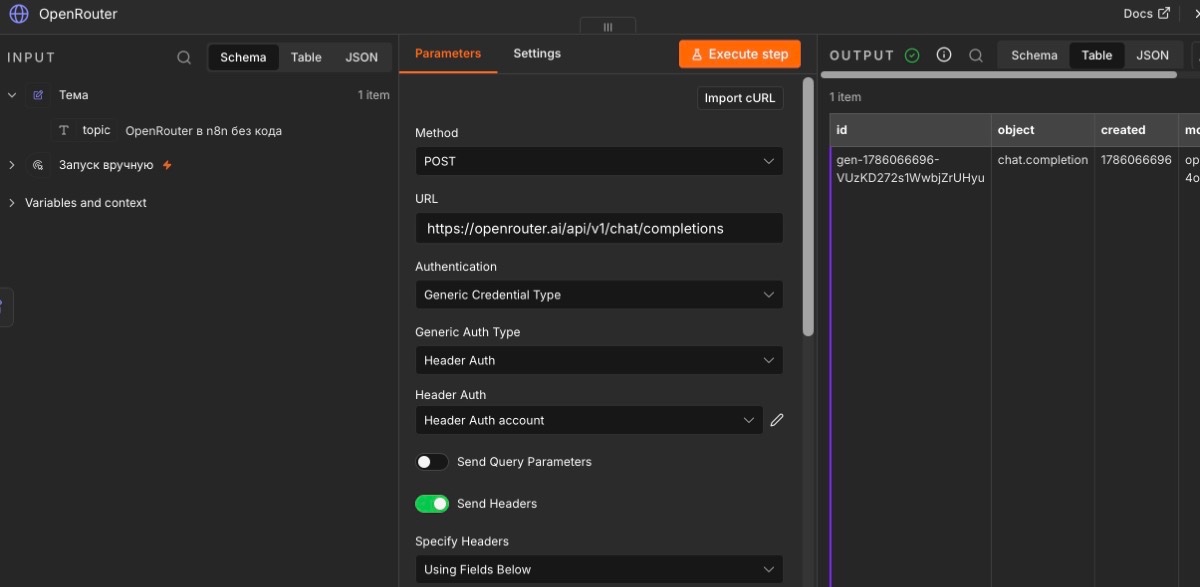This screenshot has height=587, width=1200.
Task: Open the Header Auth account dropdown
Action: coord(589,420)
